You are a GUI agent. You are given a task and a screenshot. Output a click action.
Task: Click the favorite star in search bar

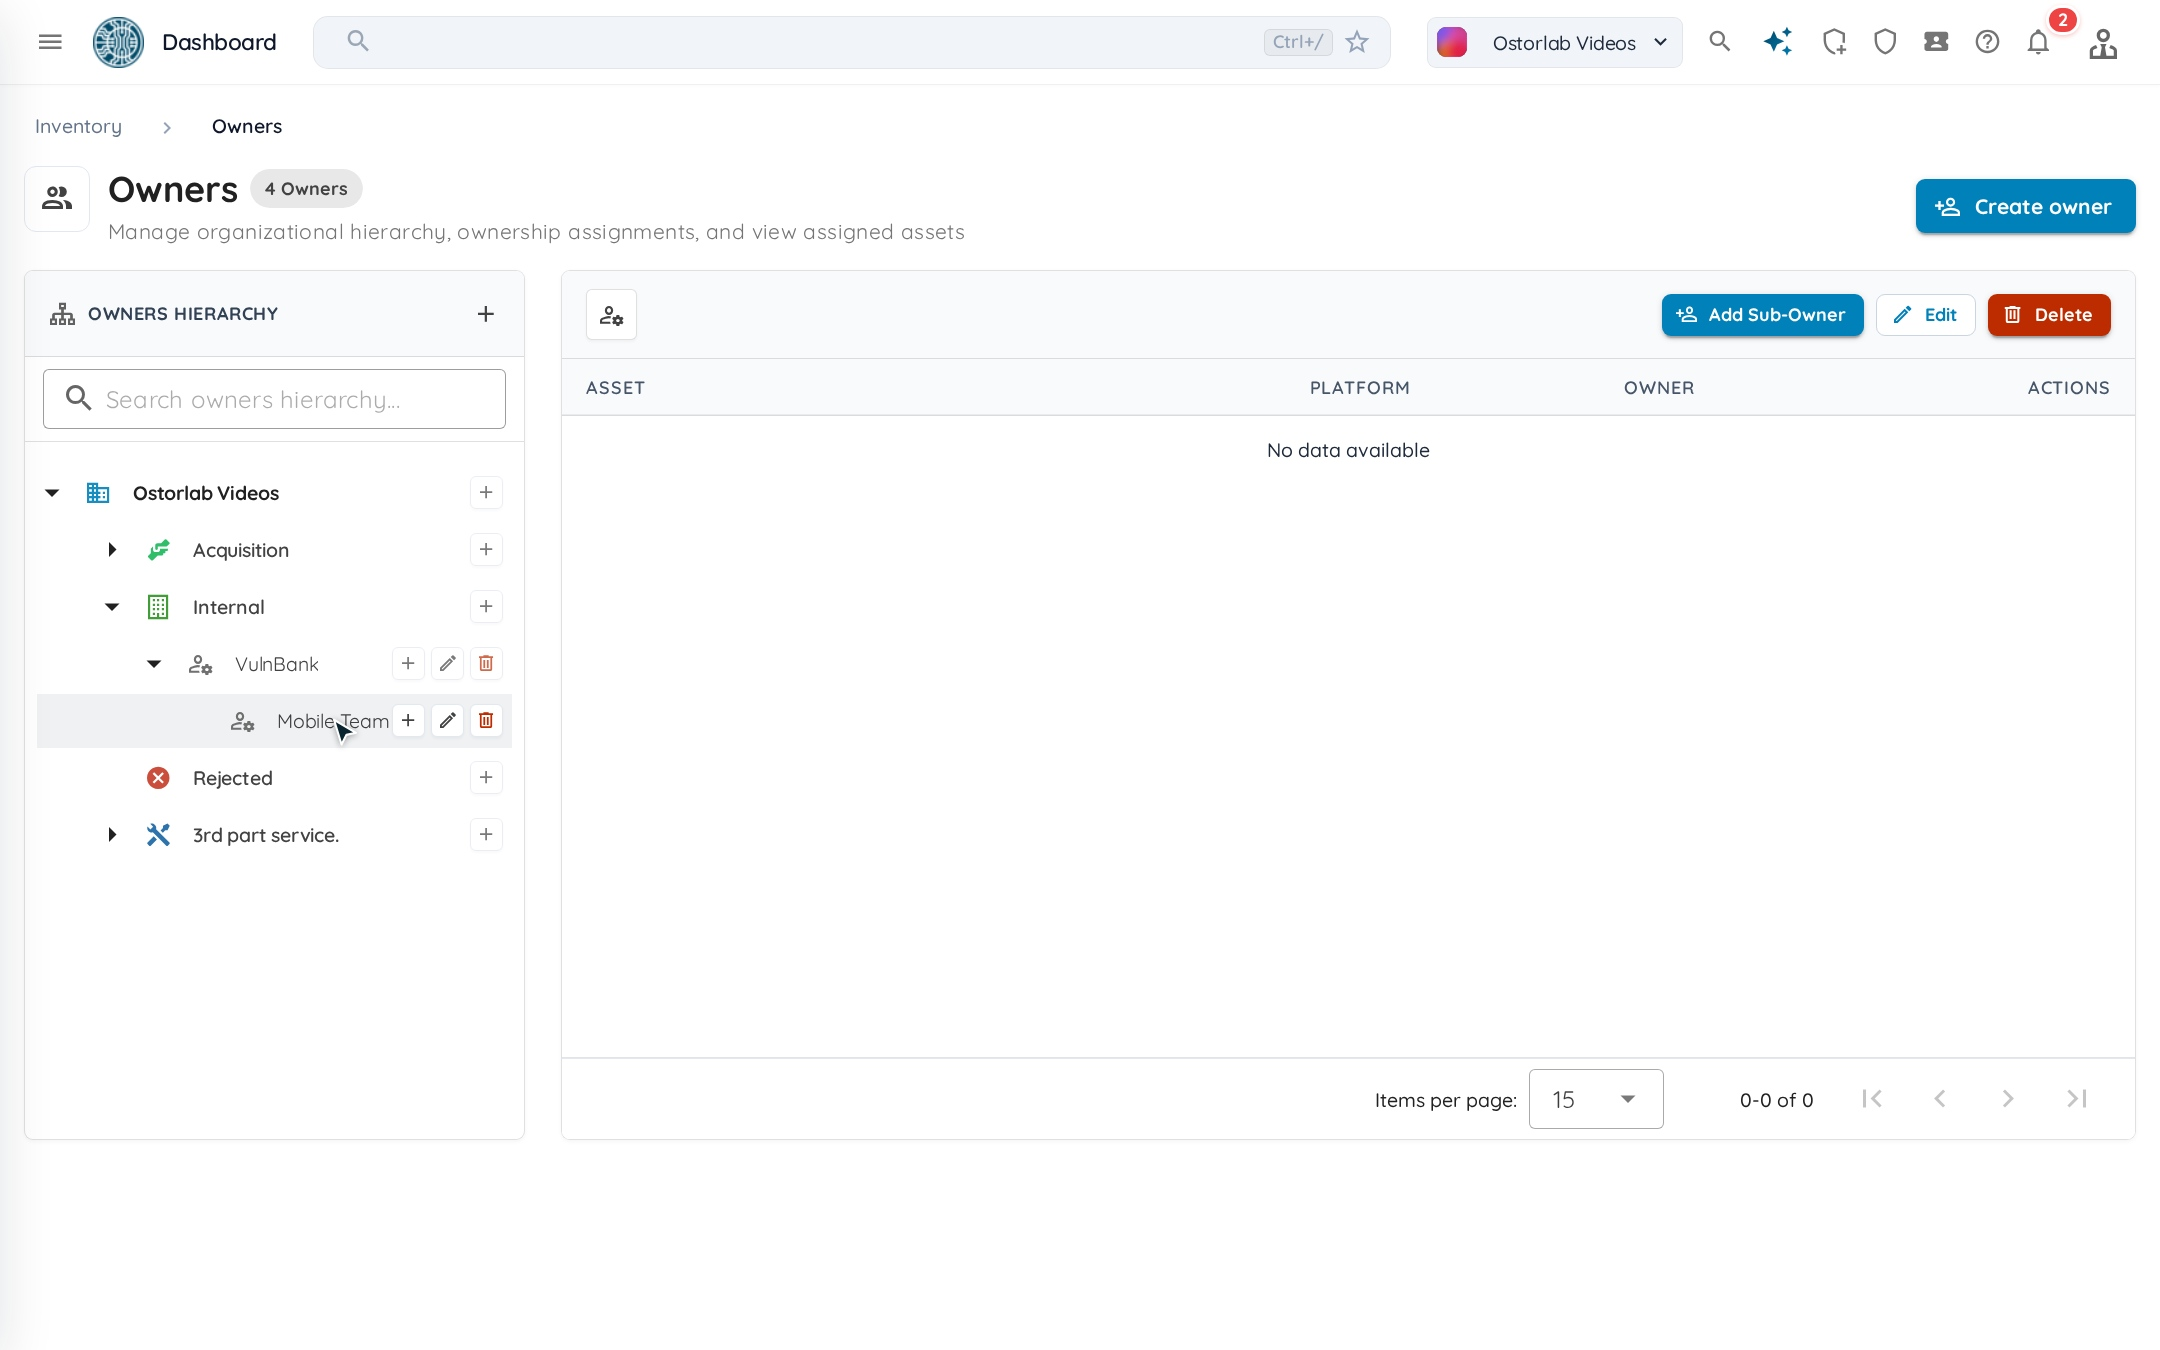click(1357, 42)
